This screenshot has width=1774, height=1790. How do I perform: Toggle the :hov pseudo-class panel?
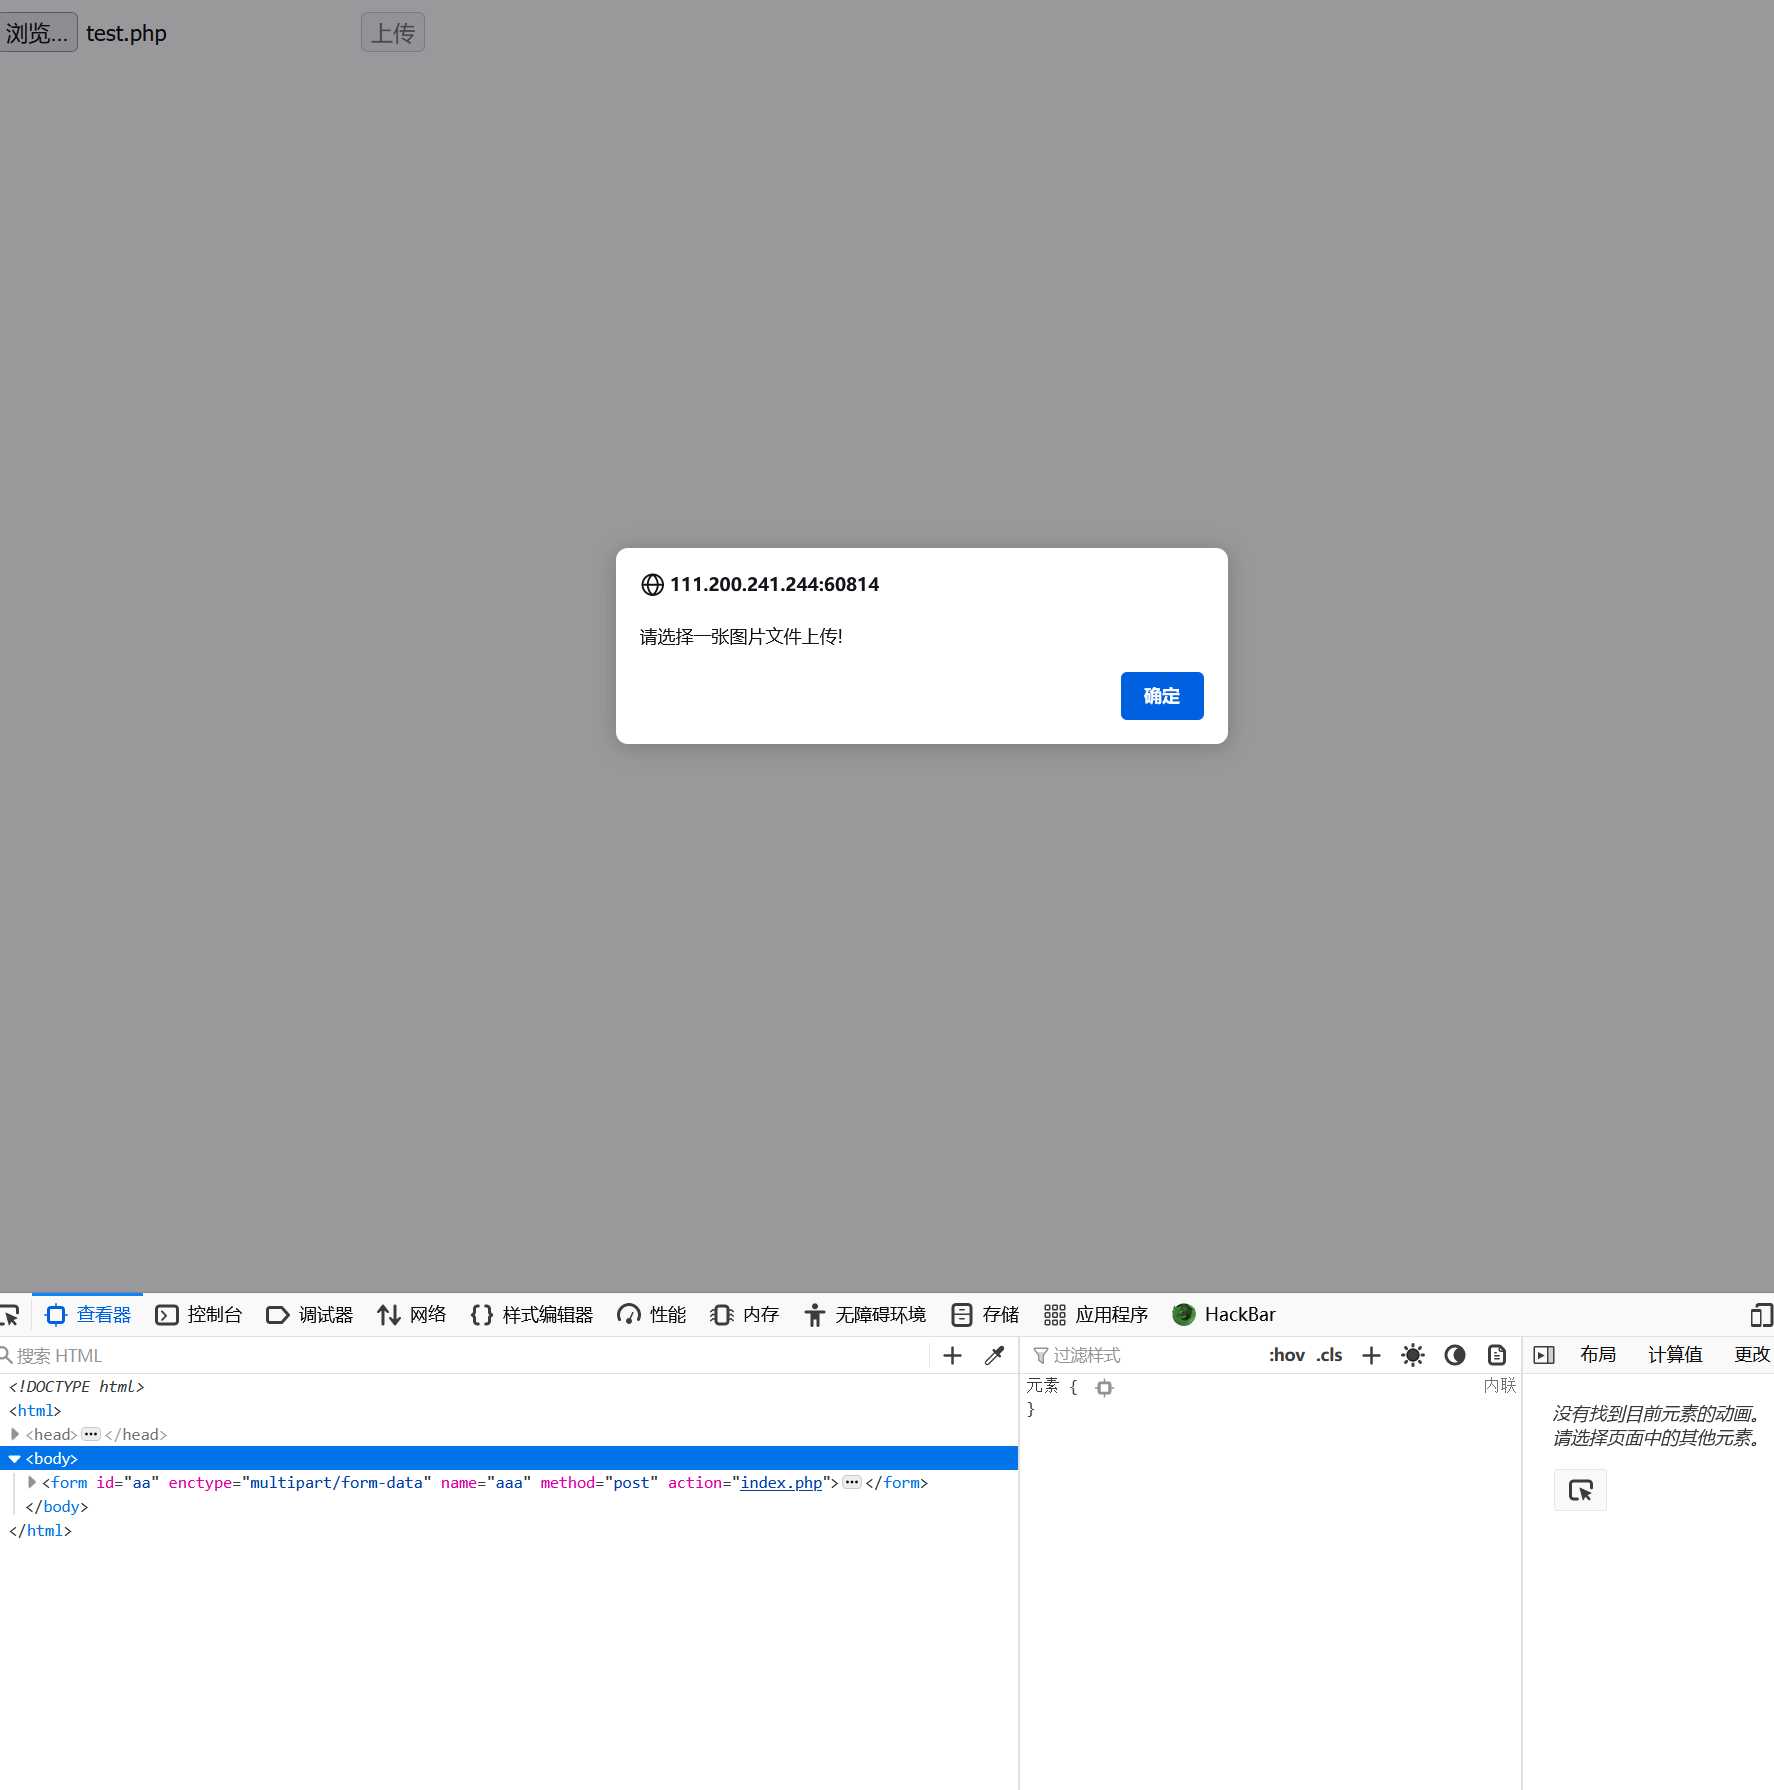point(1287,1355)
